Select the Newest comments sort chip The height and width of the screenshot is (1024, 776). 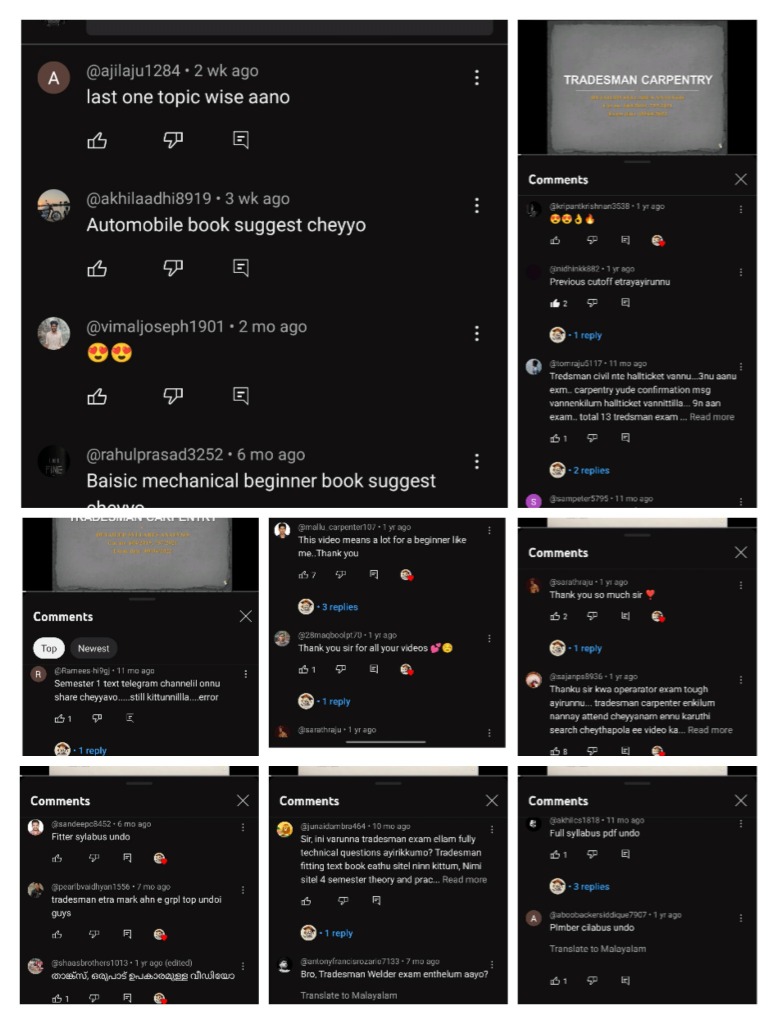pyautogui.click(x=93, y=648)
